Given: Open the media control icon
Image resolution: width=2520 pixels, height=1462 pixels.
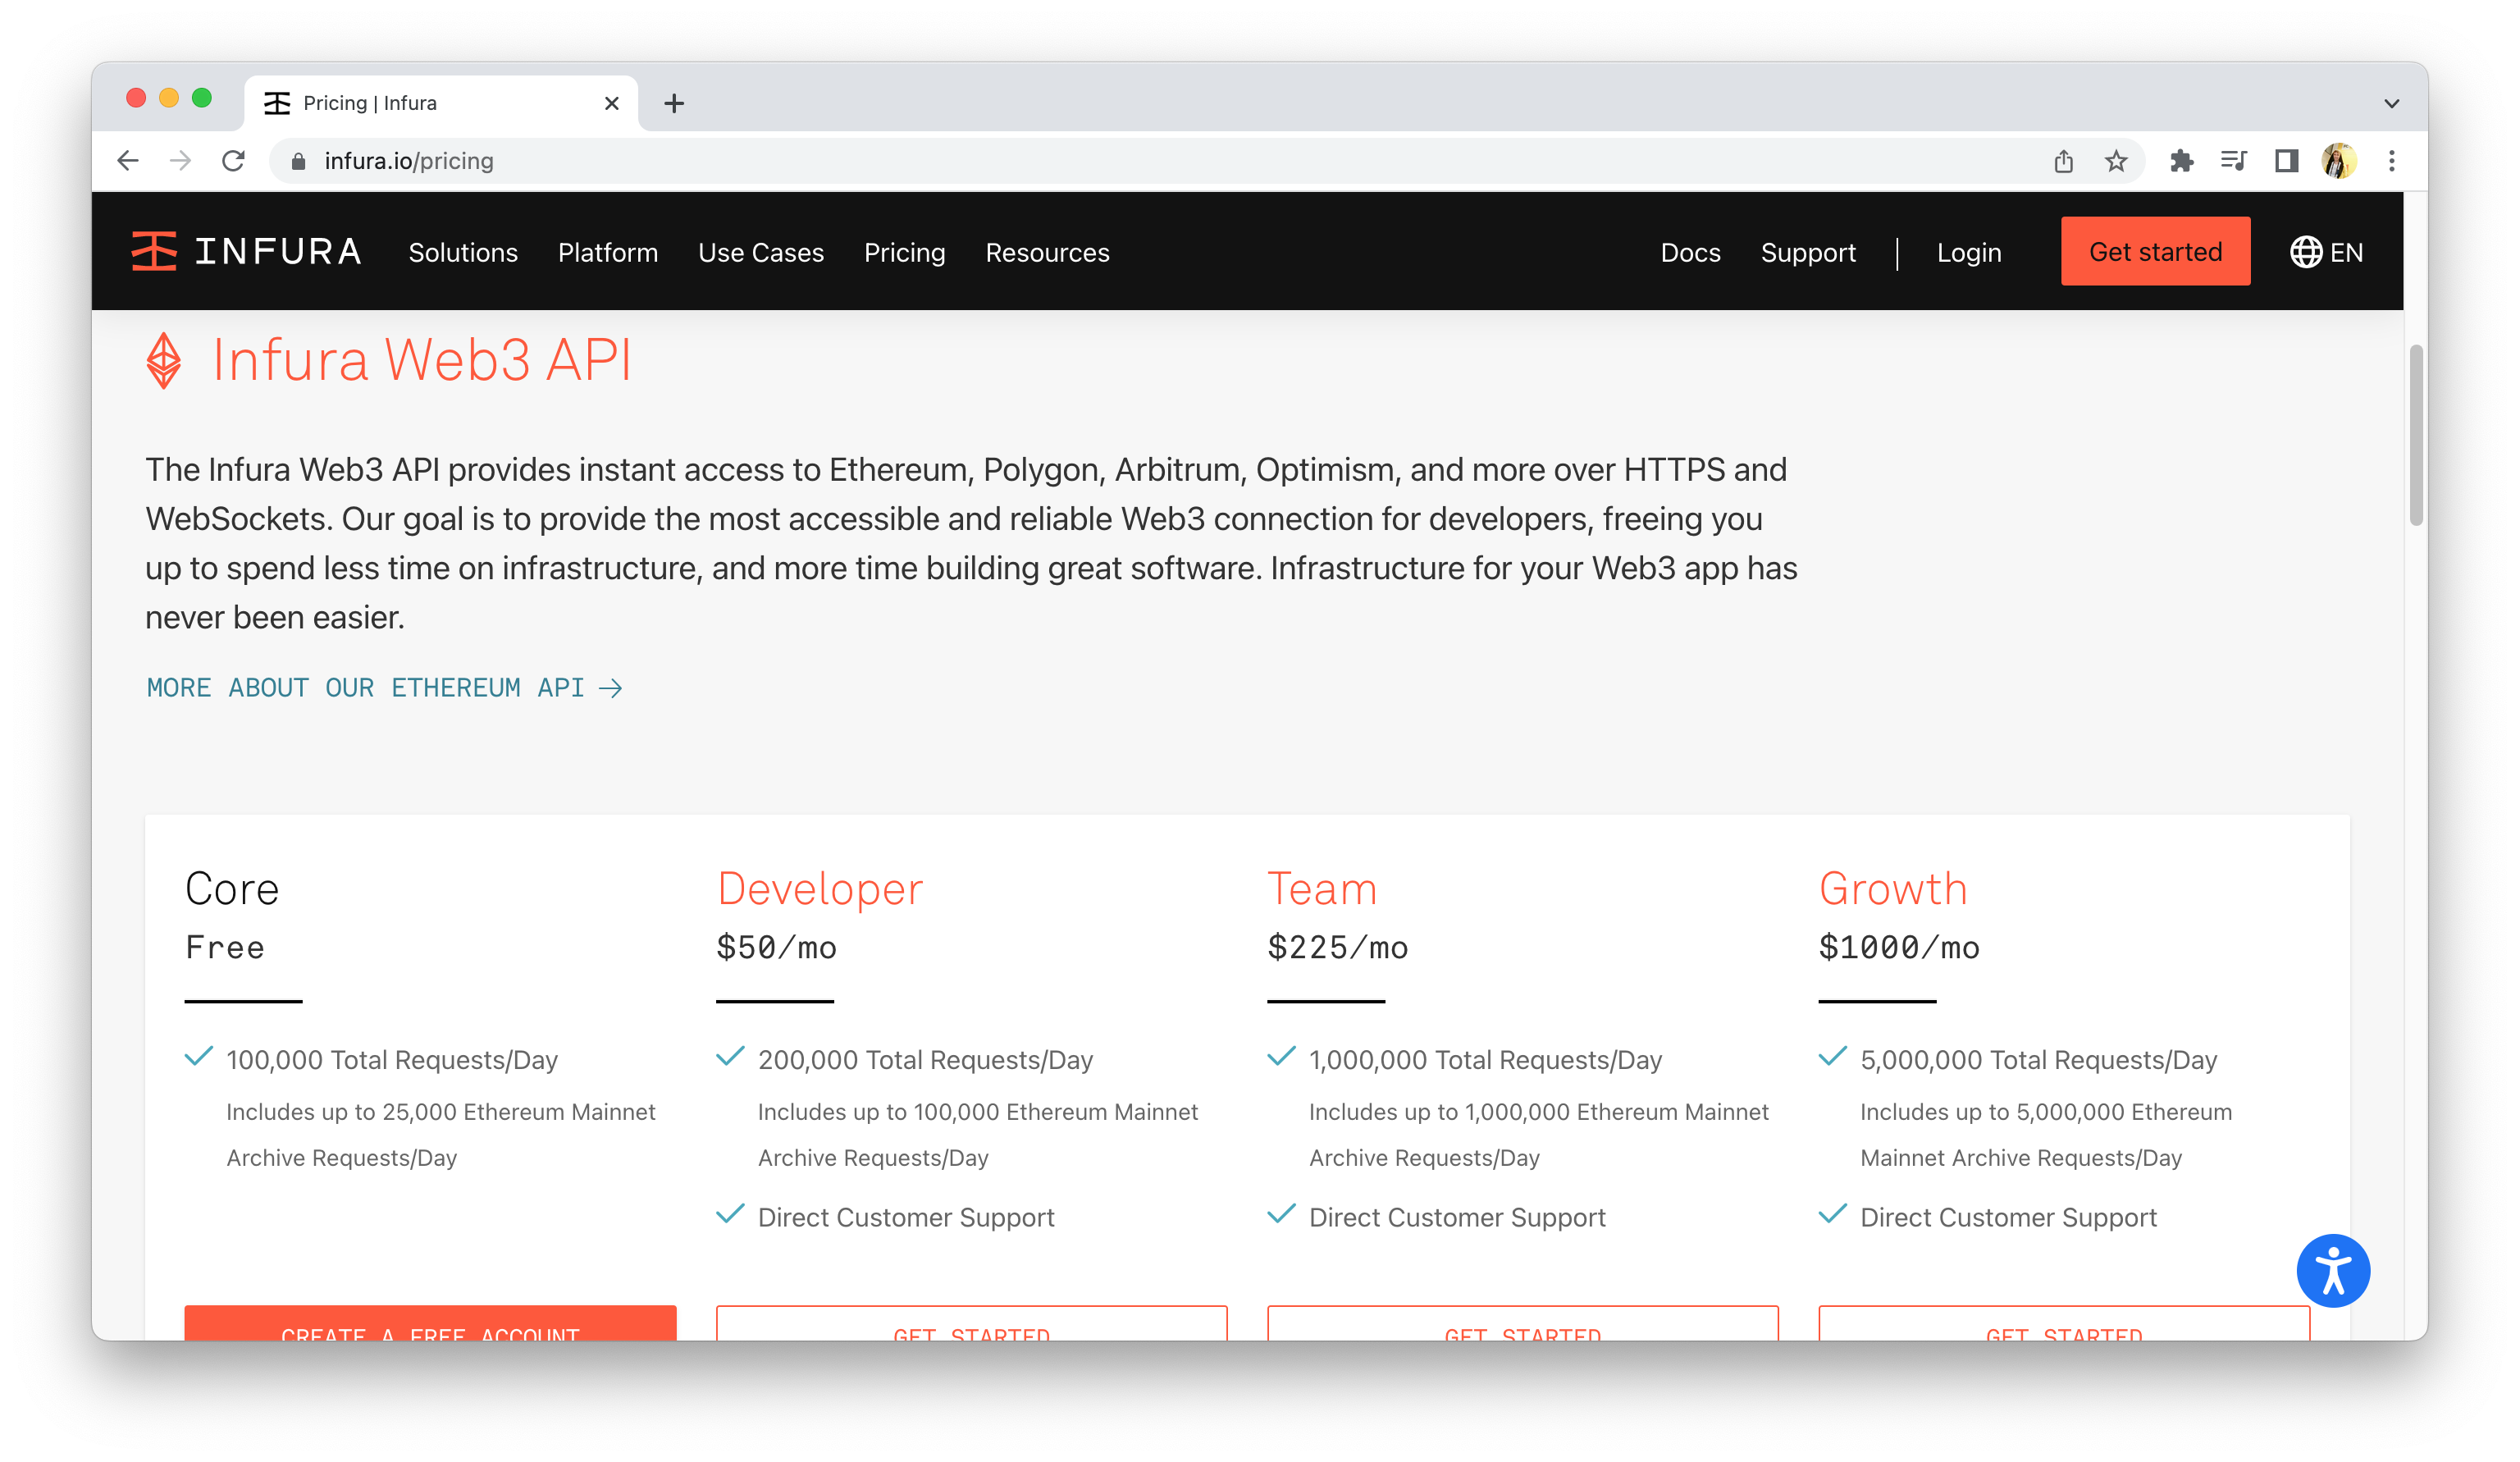Looking at the screenshot, I should pyautogui.click(x=2233, y=161).
